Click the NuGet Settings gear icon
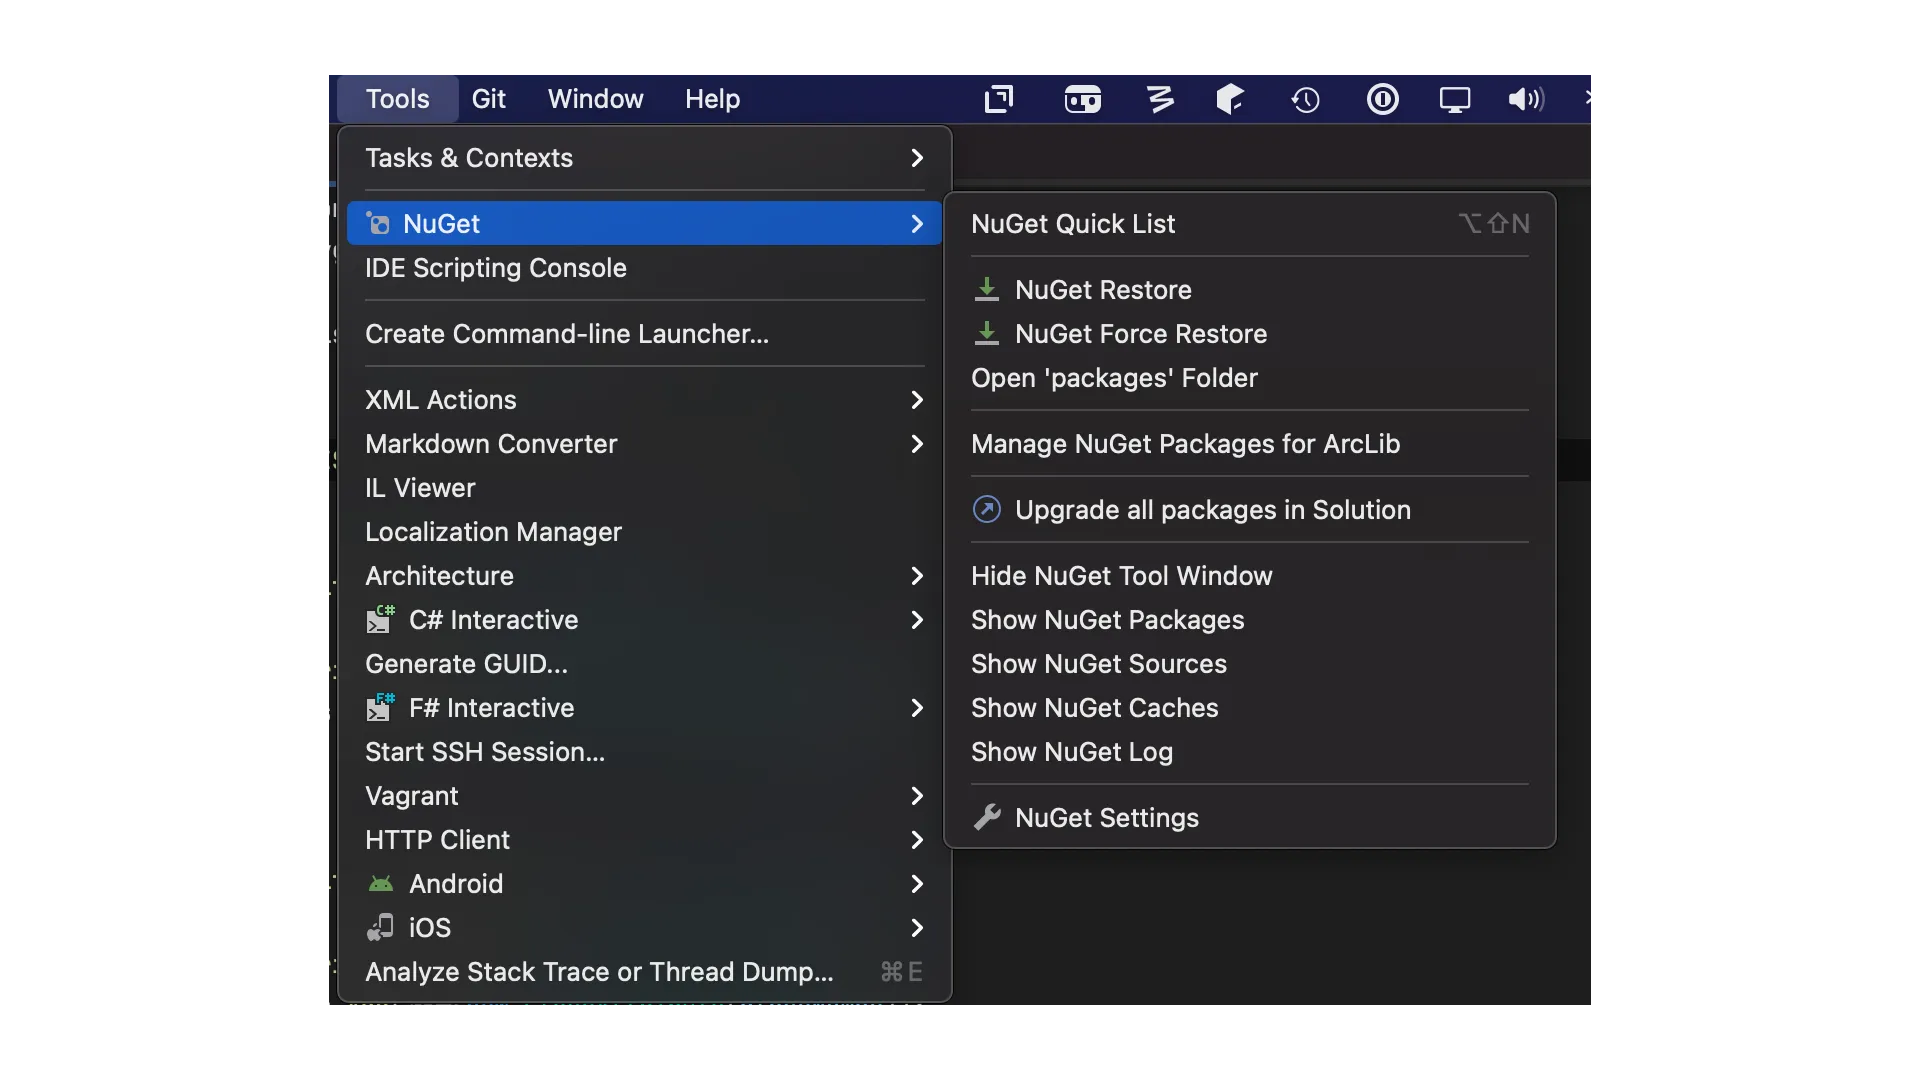Image resolution: width=1920 pixels, height=1080 pixels. click(x=988, y=818)
